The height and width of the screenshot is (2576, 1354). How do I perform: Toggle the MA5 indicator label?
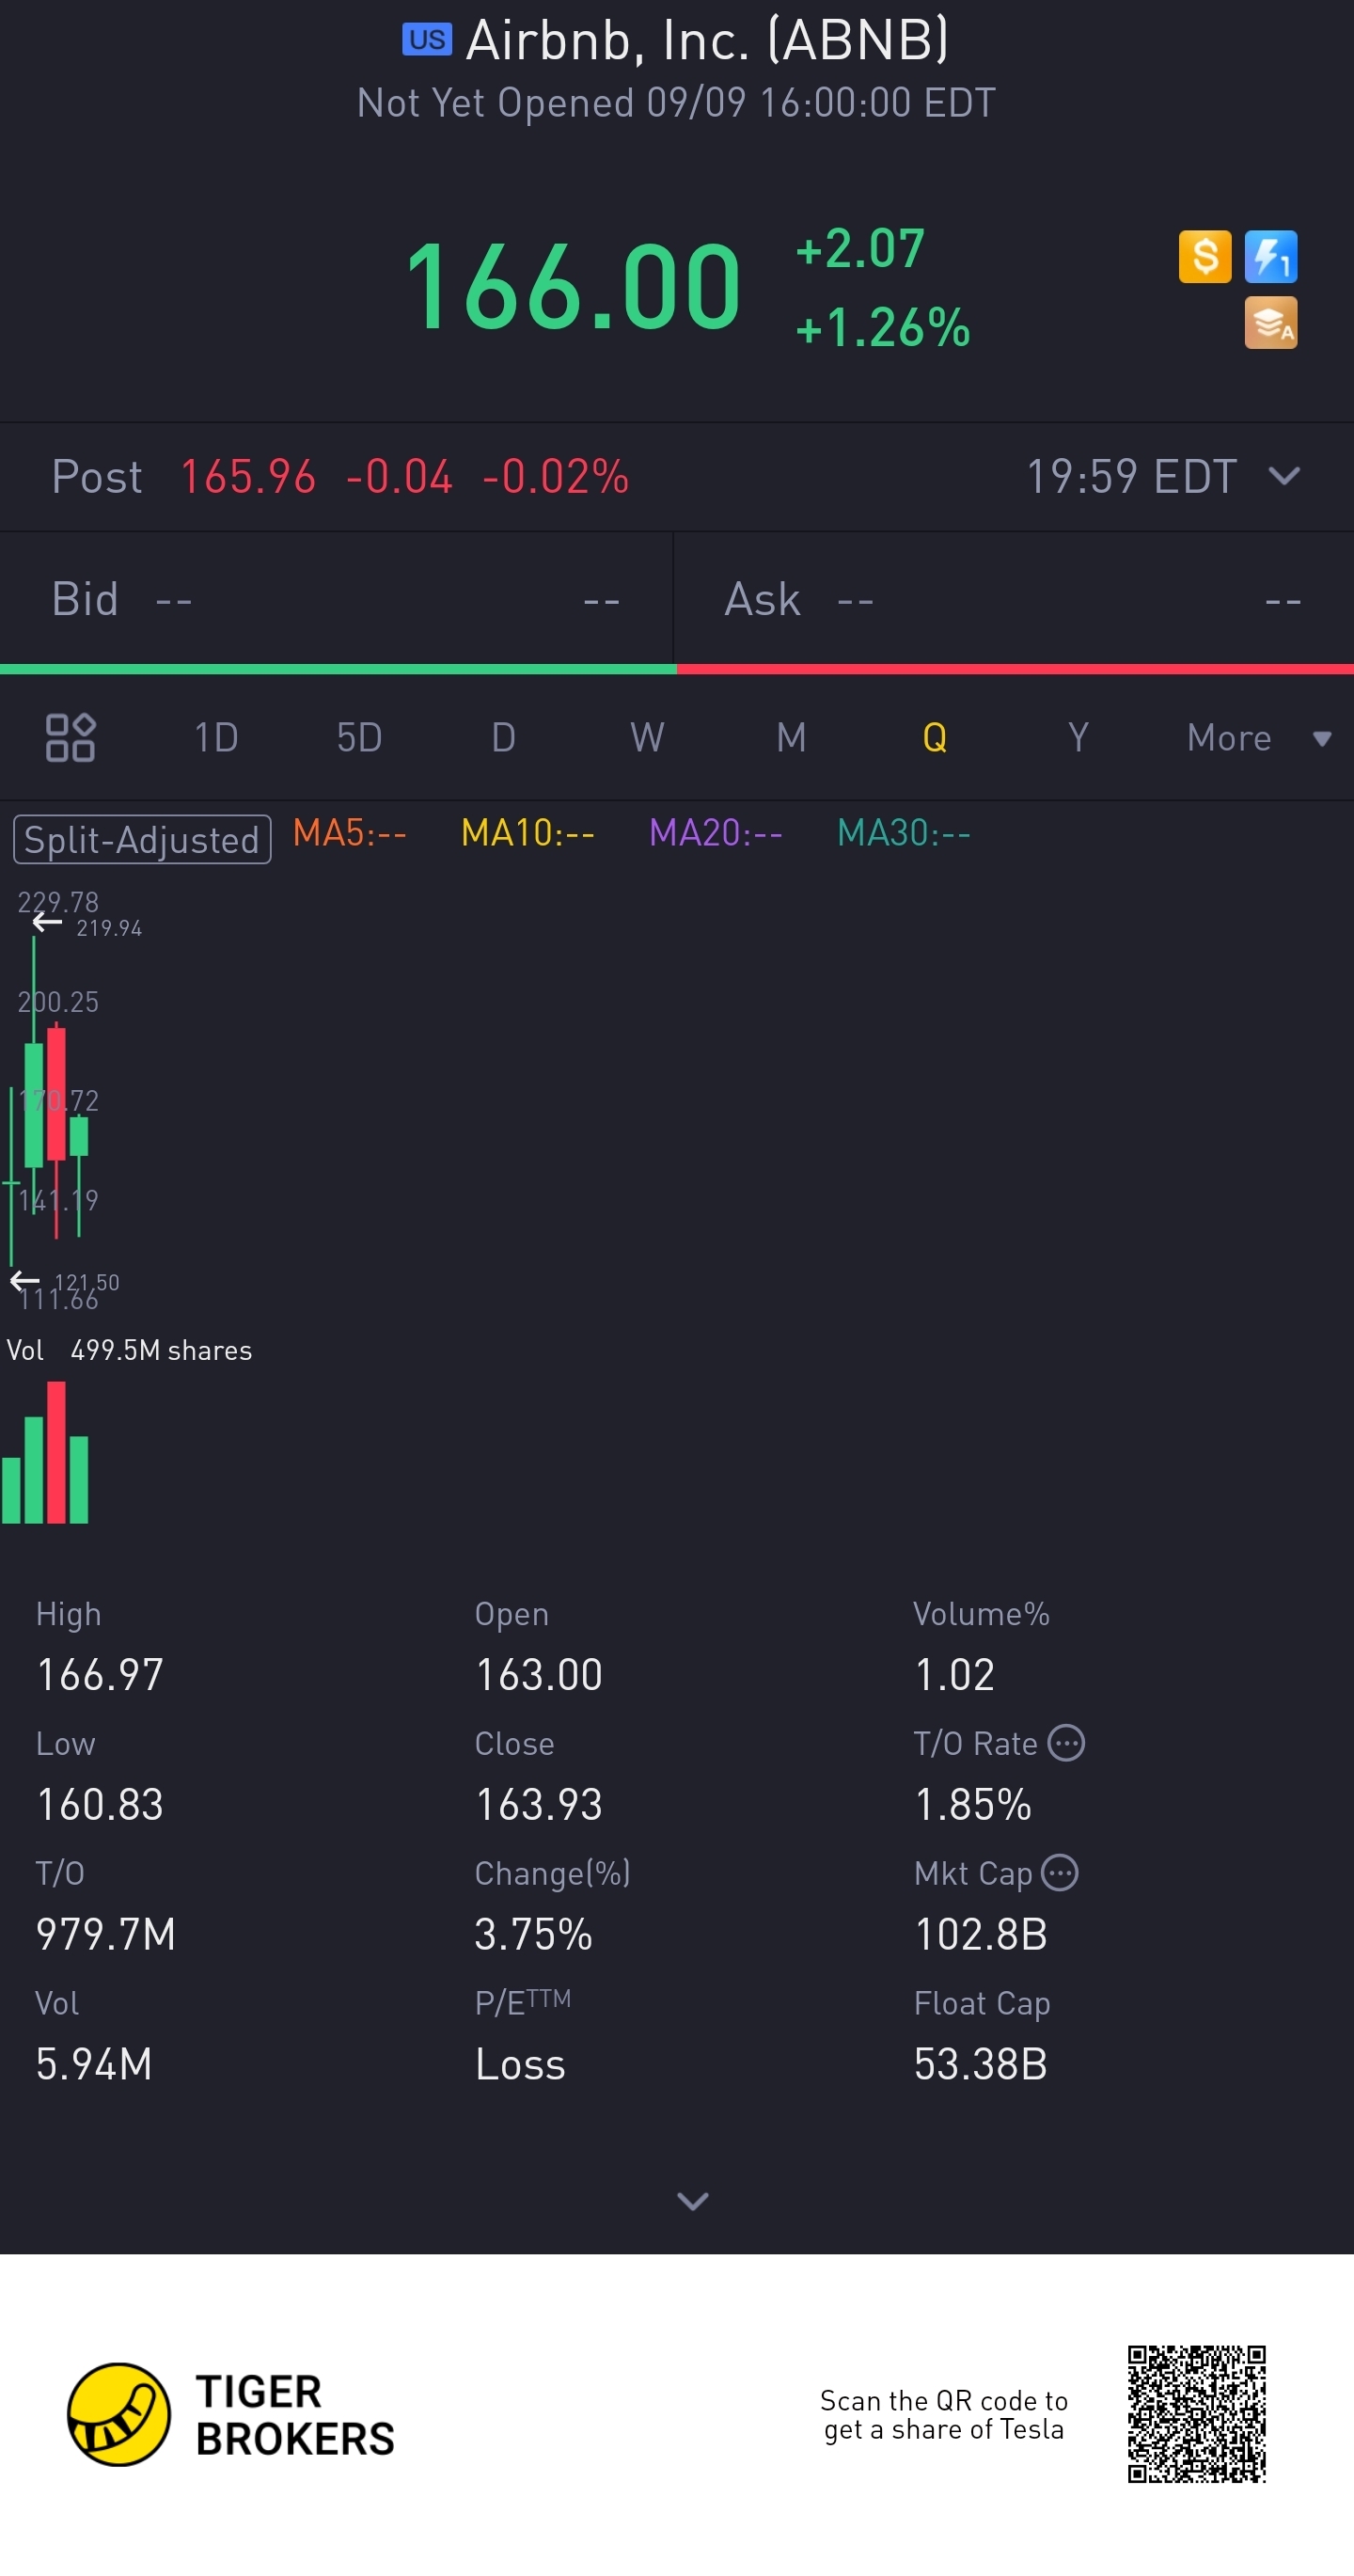349,833
